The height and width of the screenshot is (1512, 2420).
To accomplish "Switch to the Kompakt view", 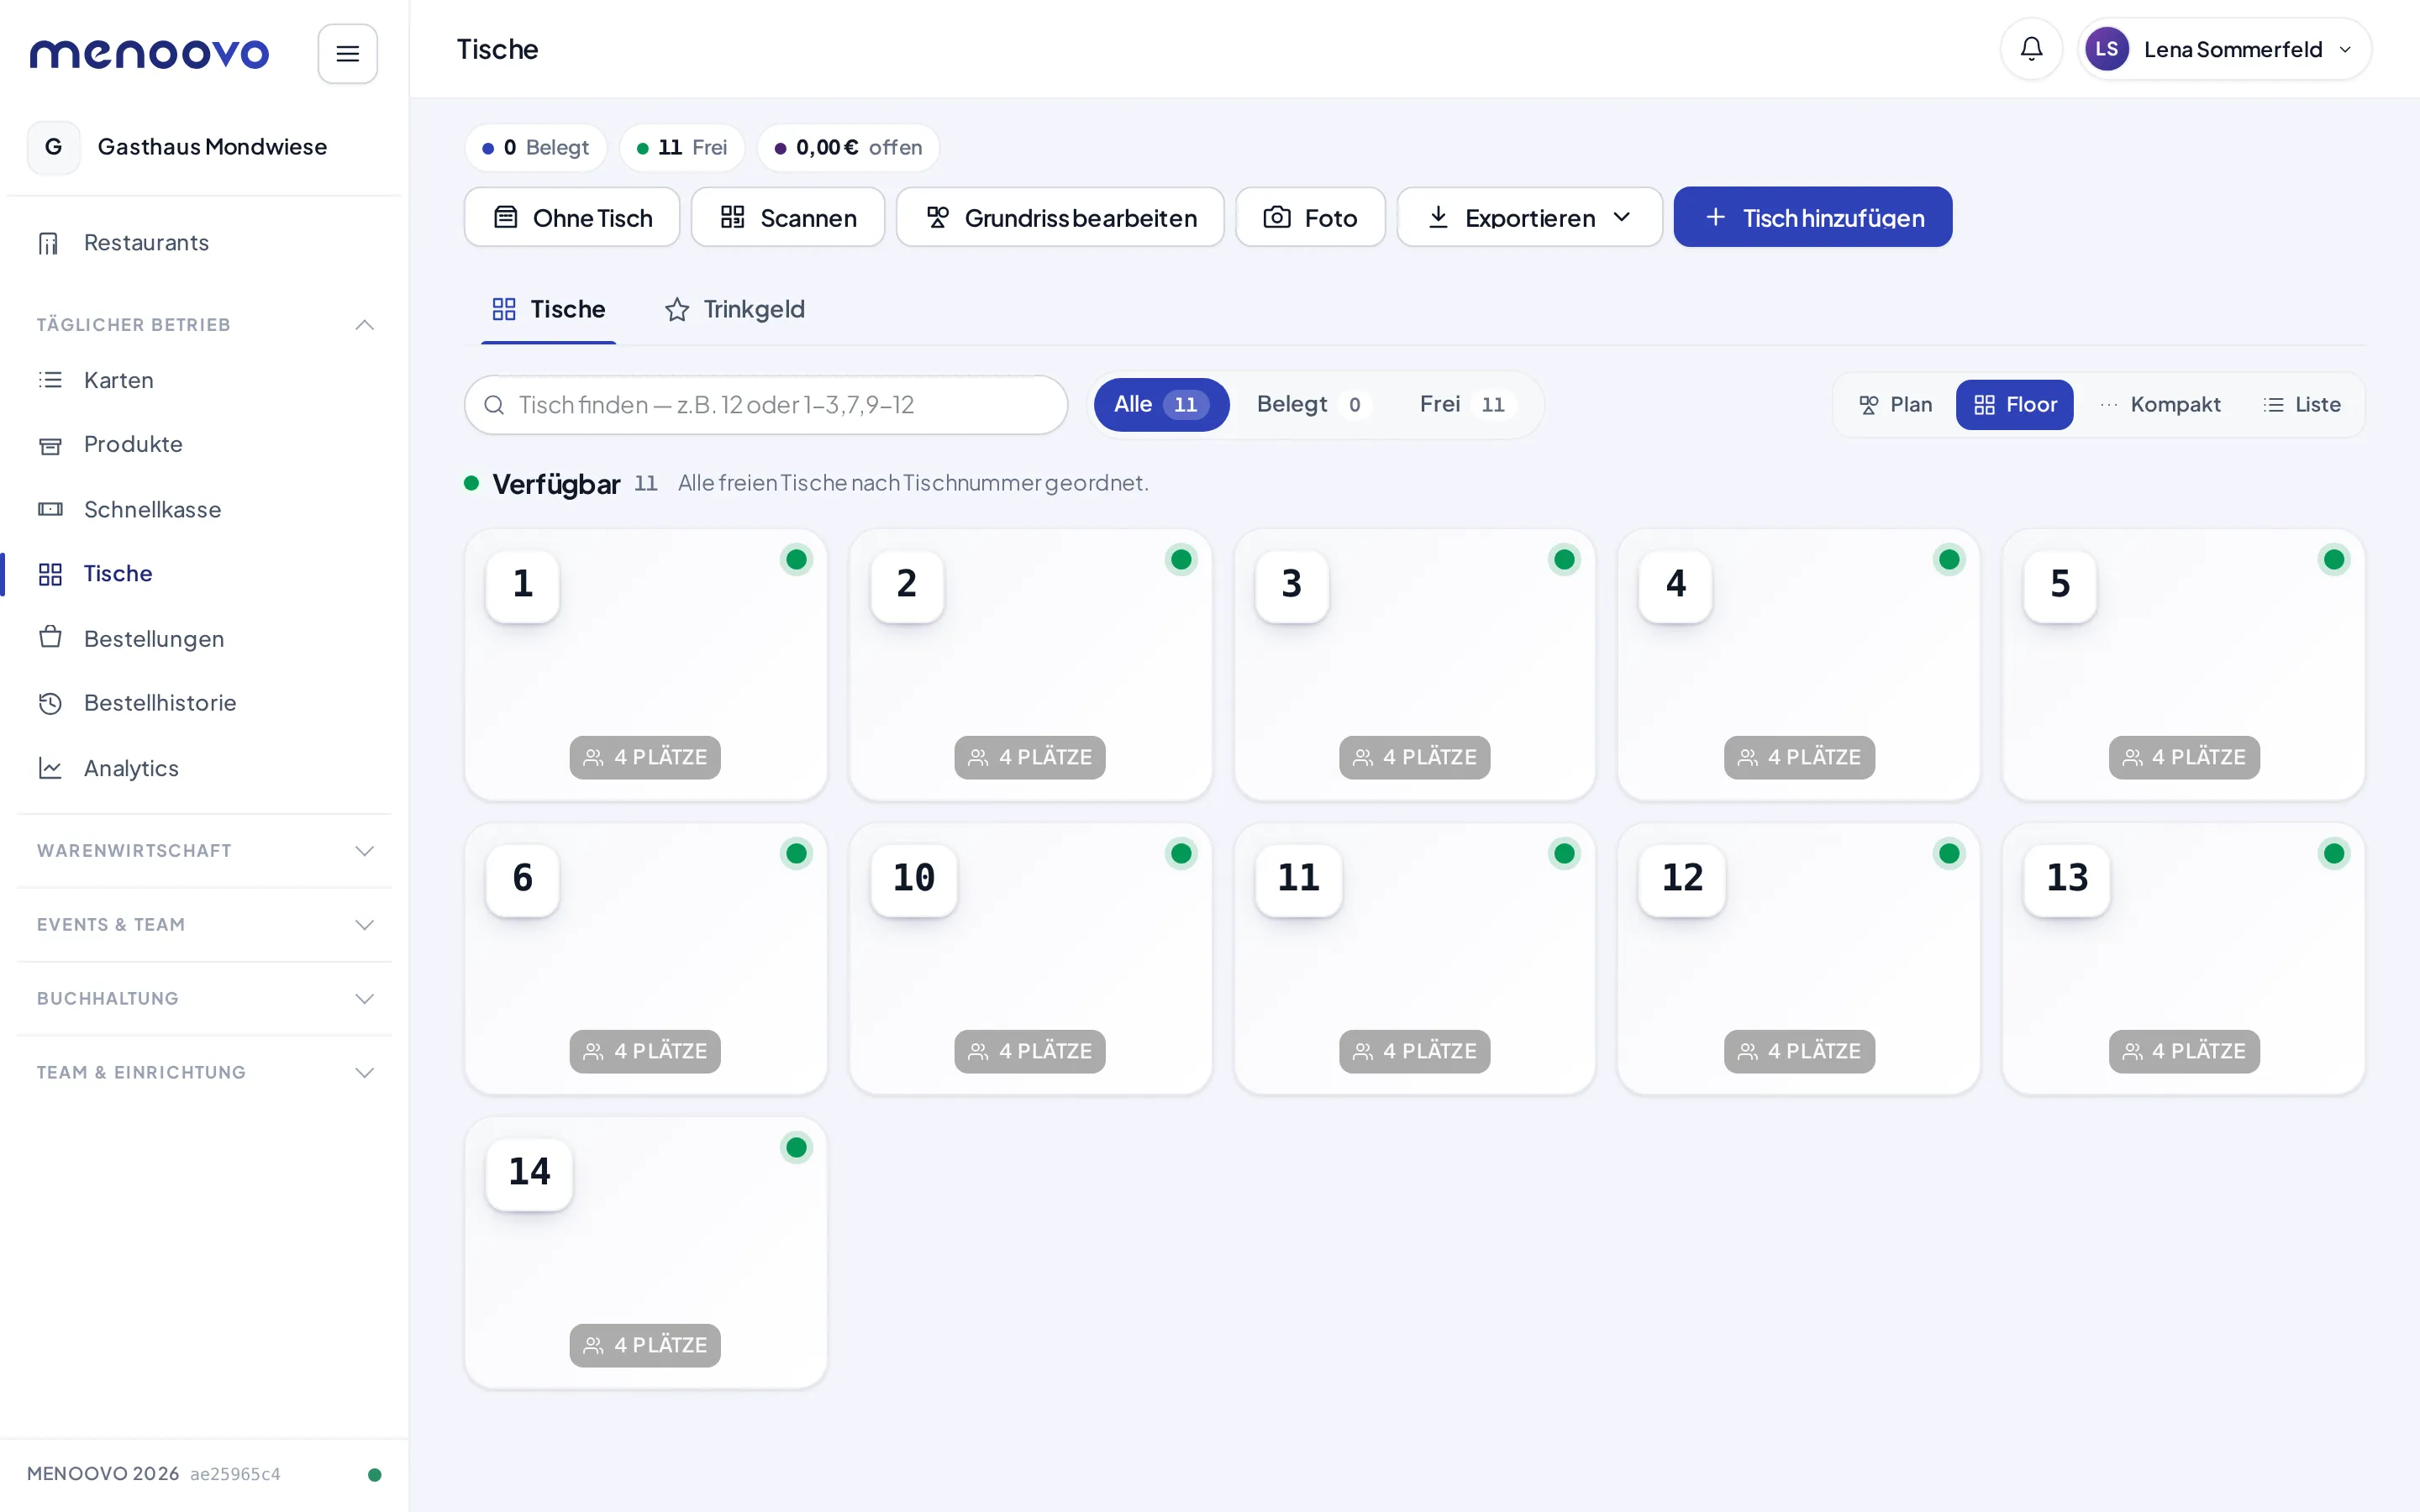I will pyautogui.click(x=2160, y=405).
